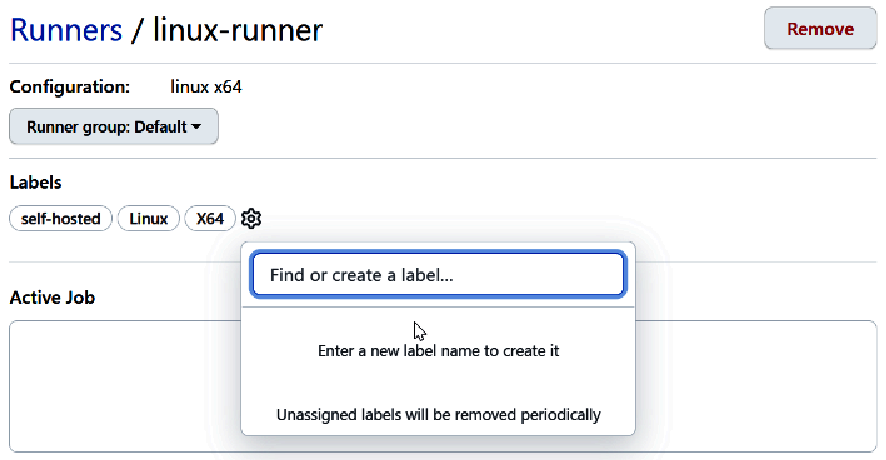Click the linux-runner page title
Screen dimensions: 886x460
(x=238, y=29)
